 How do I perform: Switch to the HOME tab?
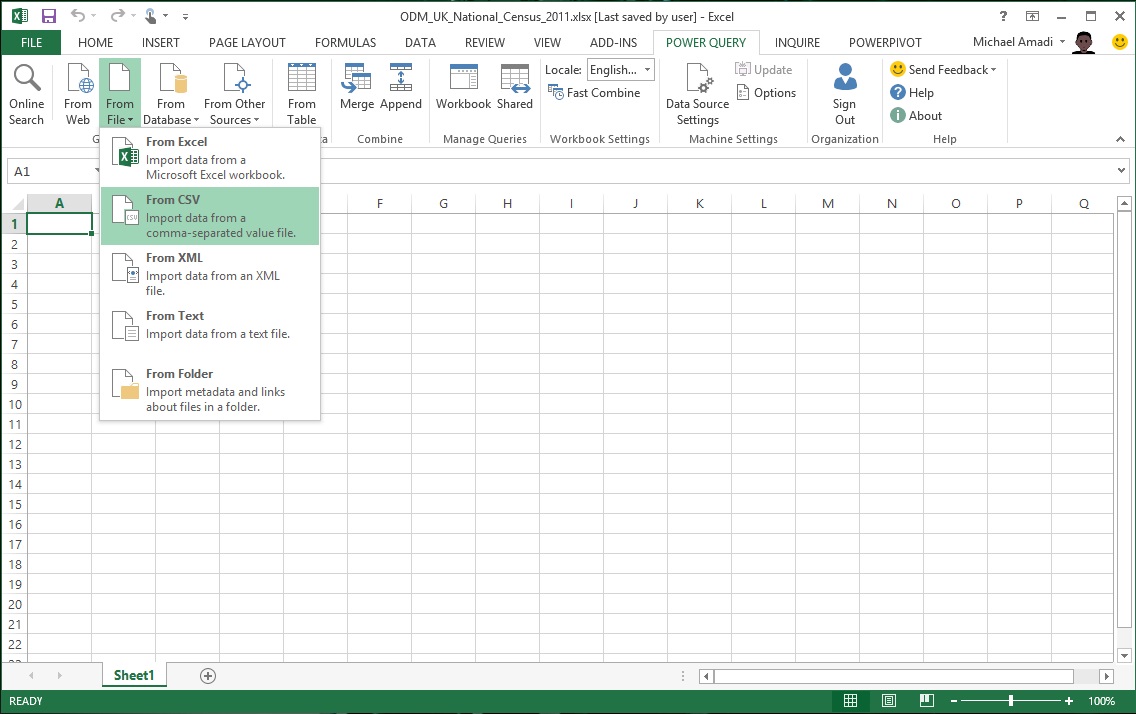(x=96, y=43)
